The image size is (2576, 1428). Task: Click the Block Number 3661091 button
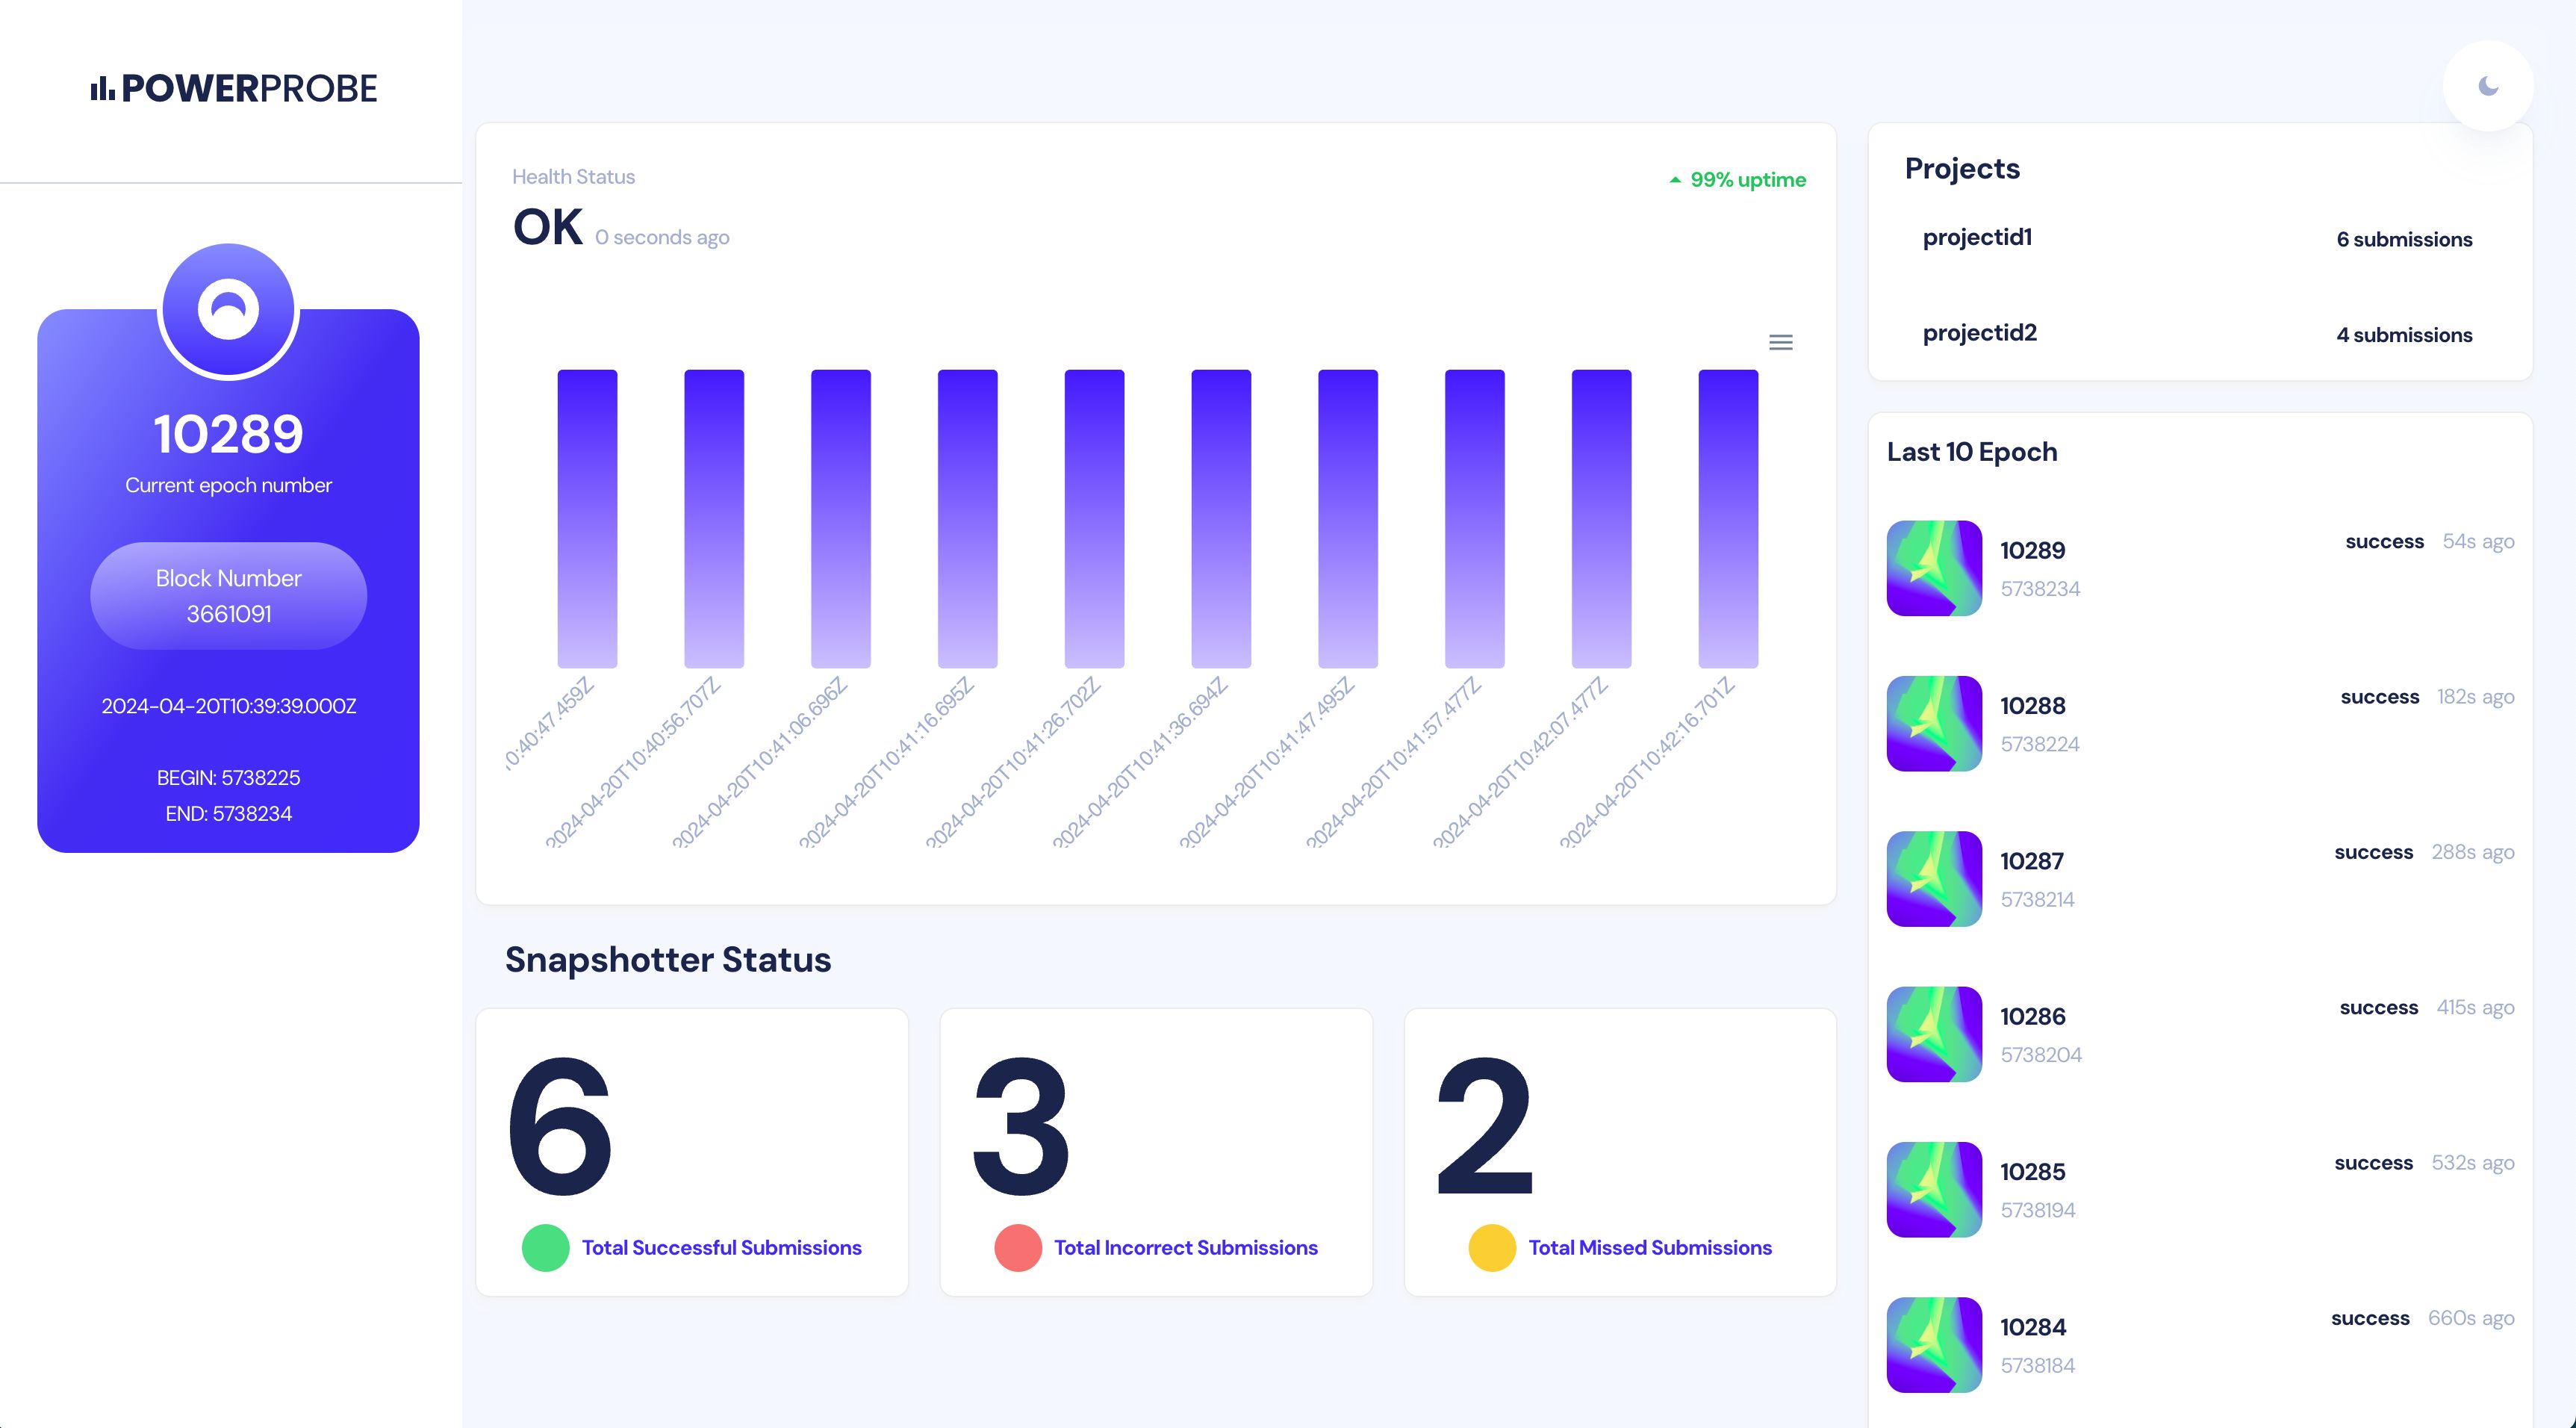pos(228,596)
